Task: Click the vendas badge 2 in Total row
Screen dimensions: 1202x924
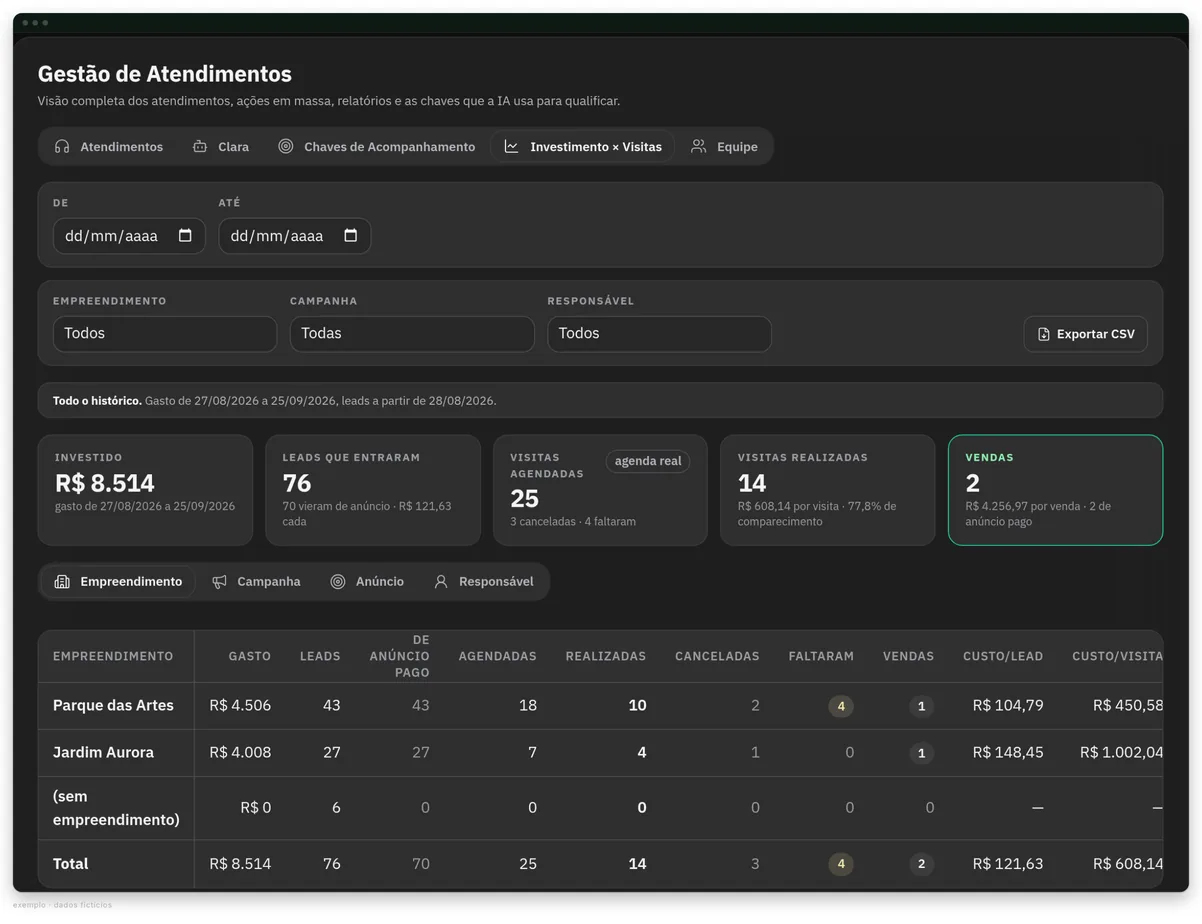Action: [922, 864]
